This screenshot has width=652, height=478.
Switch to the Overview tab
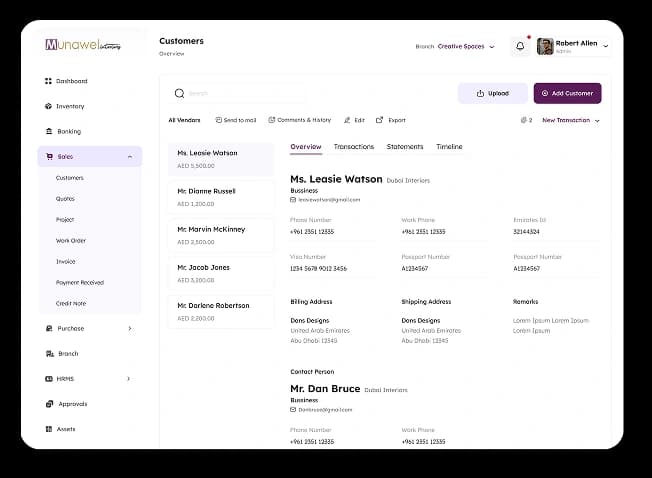pos(306,147)
